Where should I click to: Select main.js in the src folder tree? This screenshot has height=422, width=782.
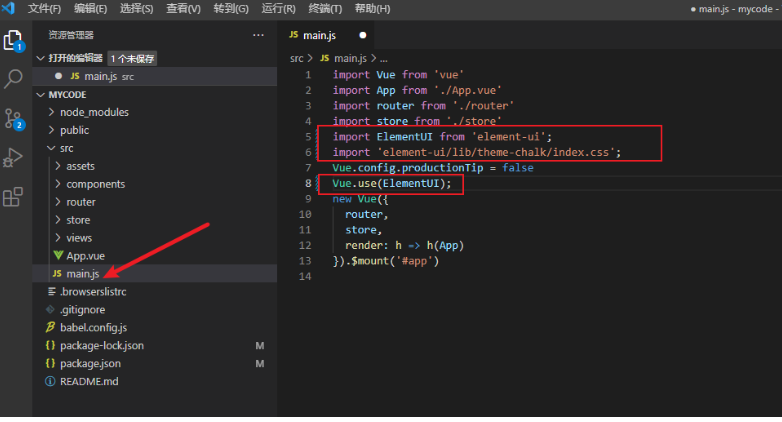click(x=155, y=273)
